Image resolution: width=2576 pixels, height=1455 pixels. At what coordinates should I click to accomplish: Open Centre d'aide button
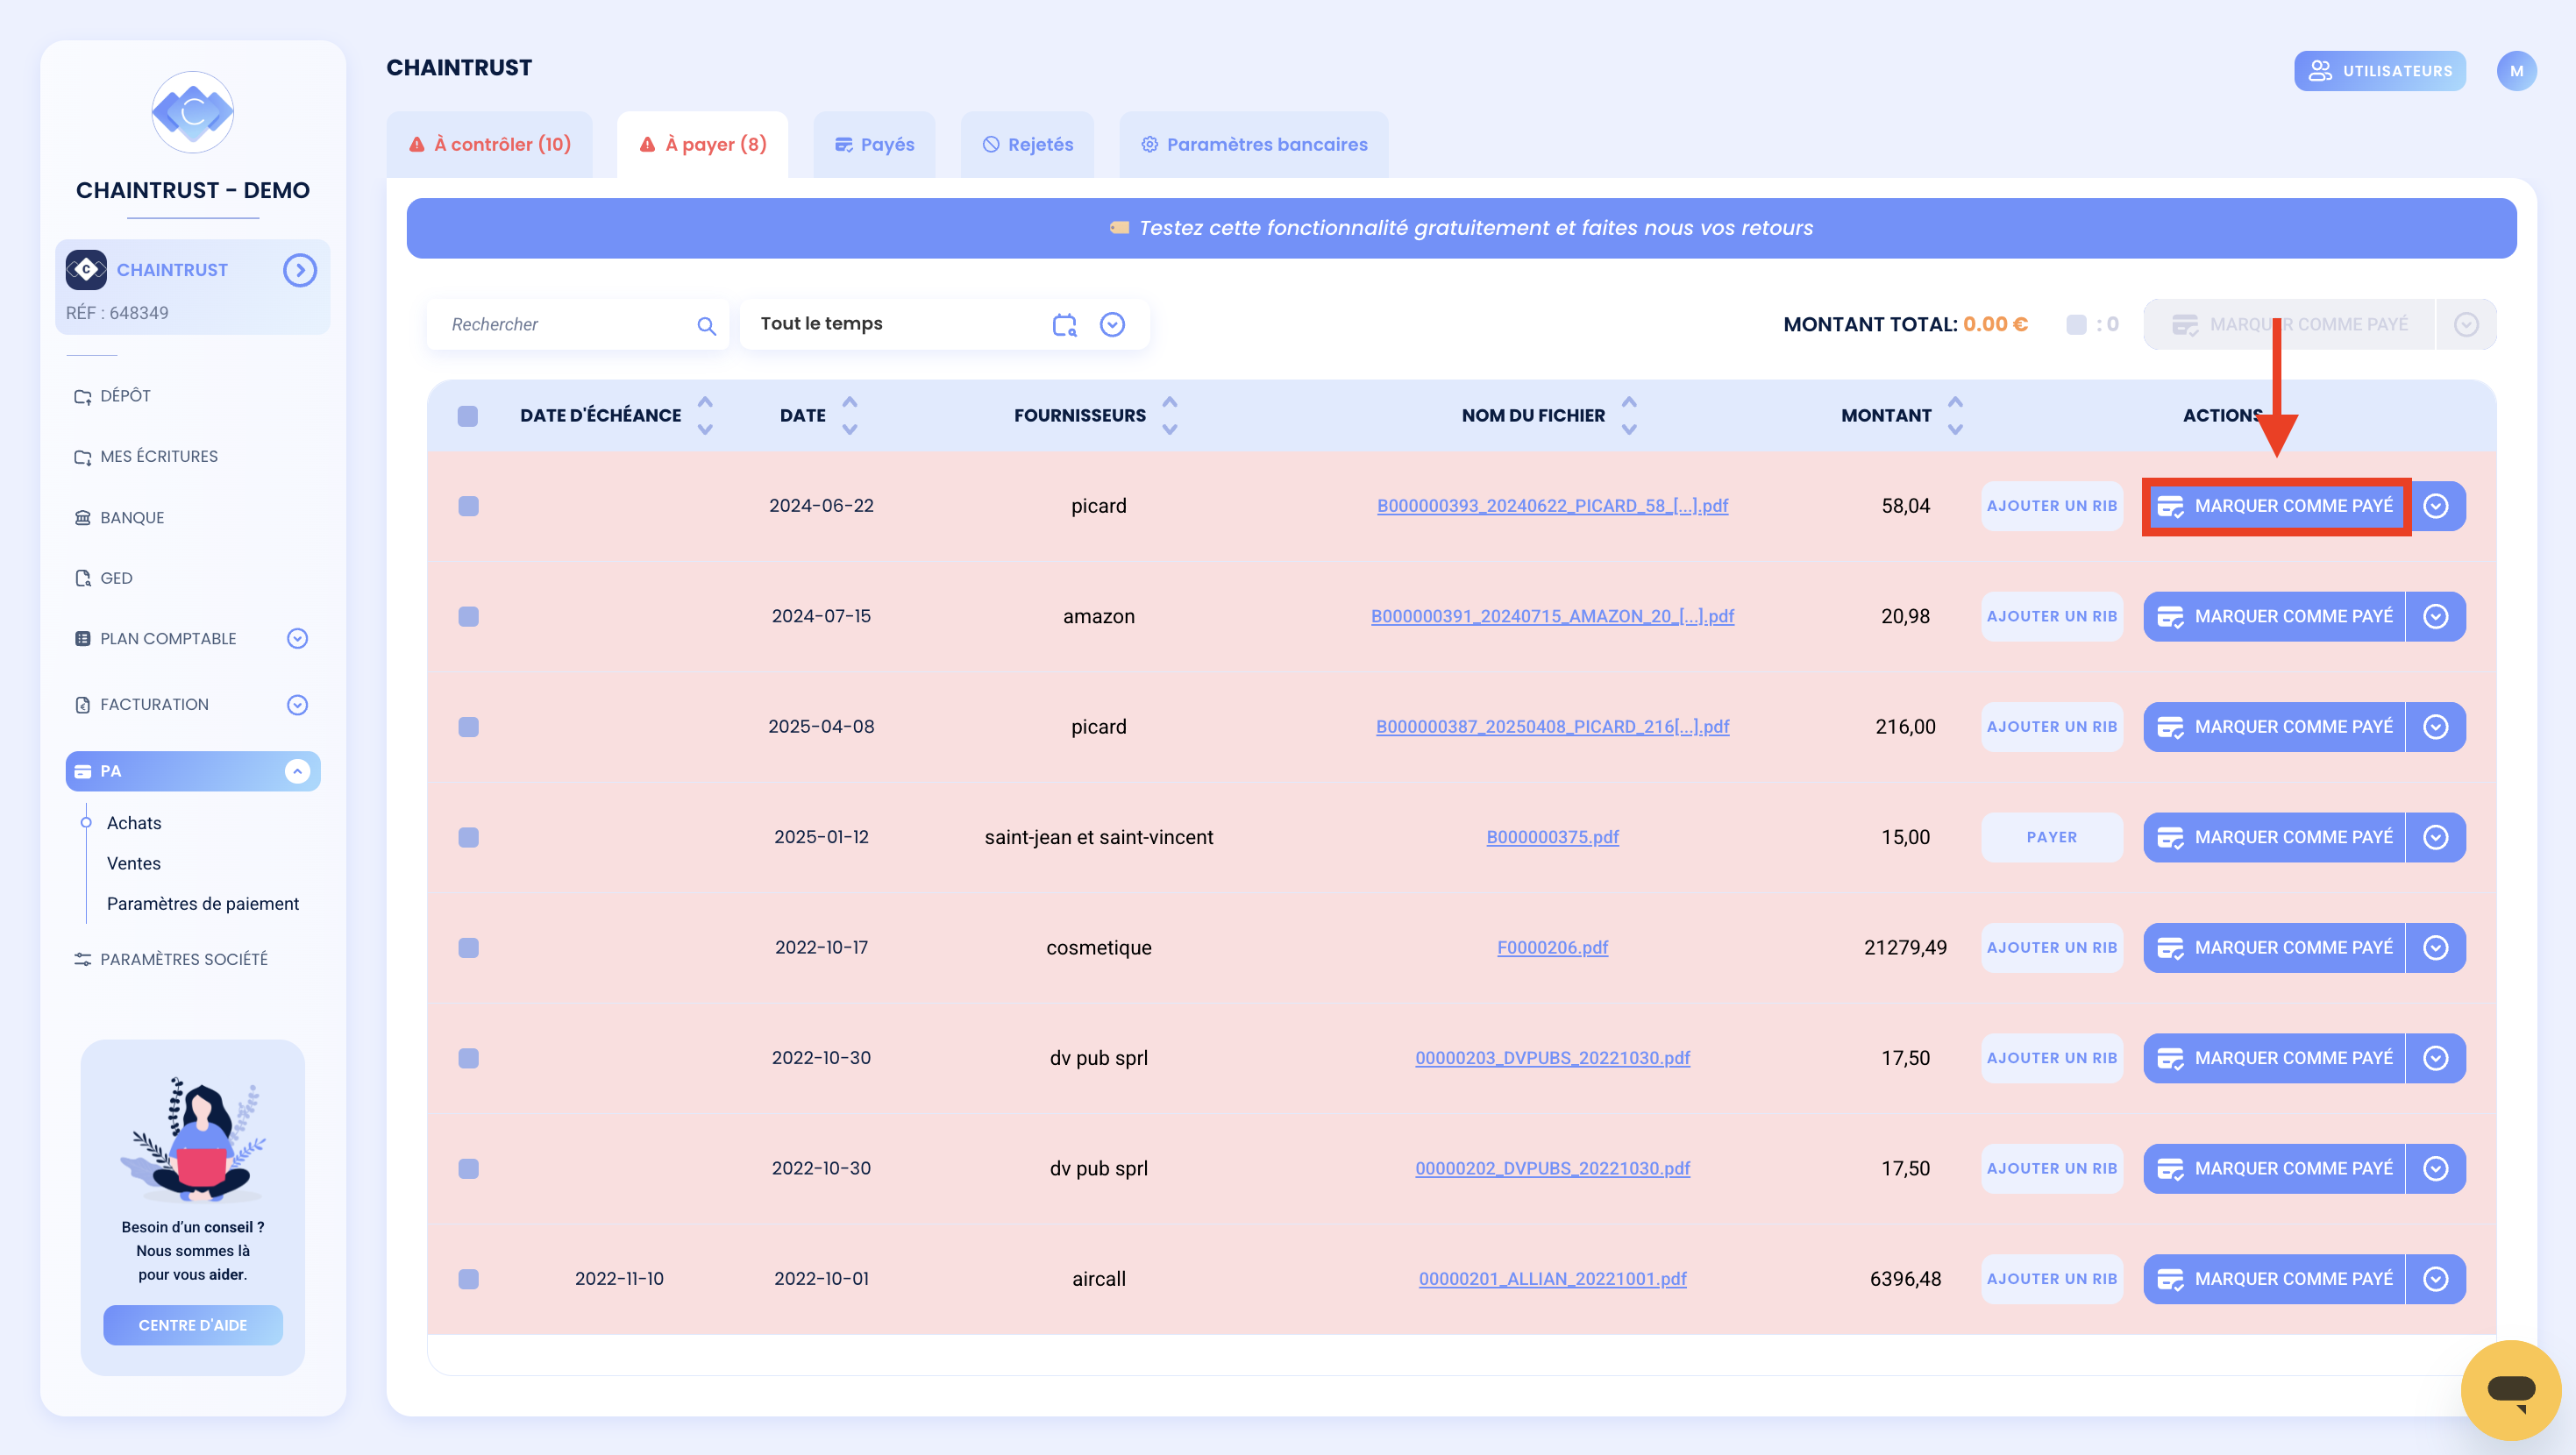[193, 1325]
